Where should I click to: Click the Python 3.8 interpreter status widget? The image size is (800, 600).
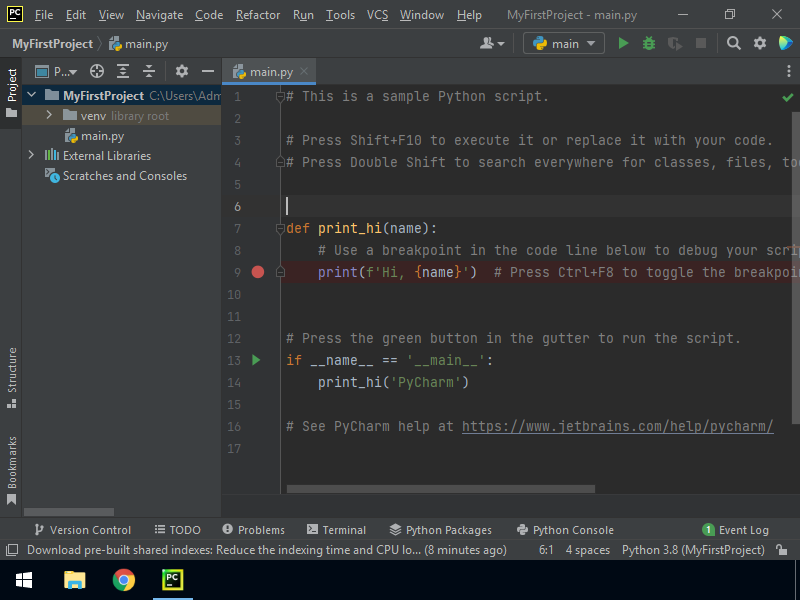click(x=693, y=550)
